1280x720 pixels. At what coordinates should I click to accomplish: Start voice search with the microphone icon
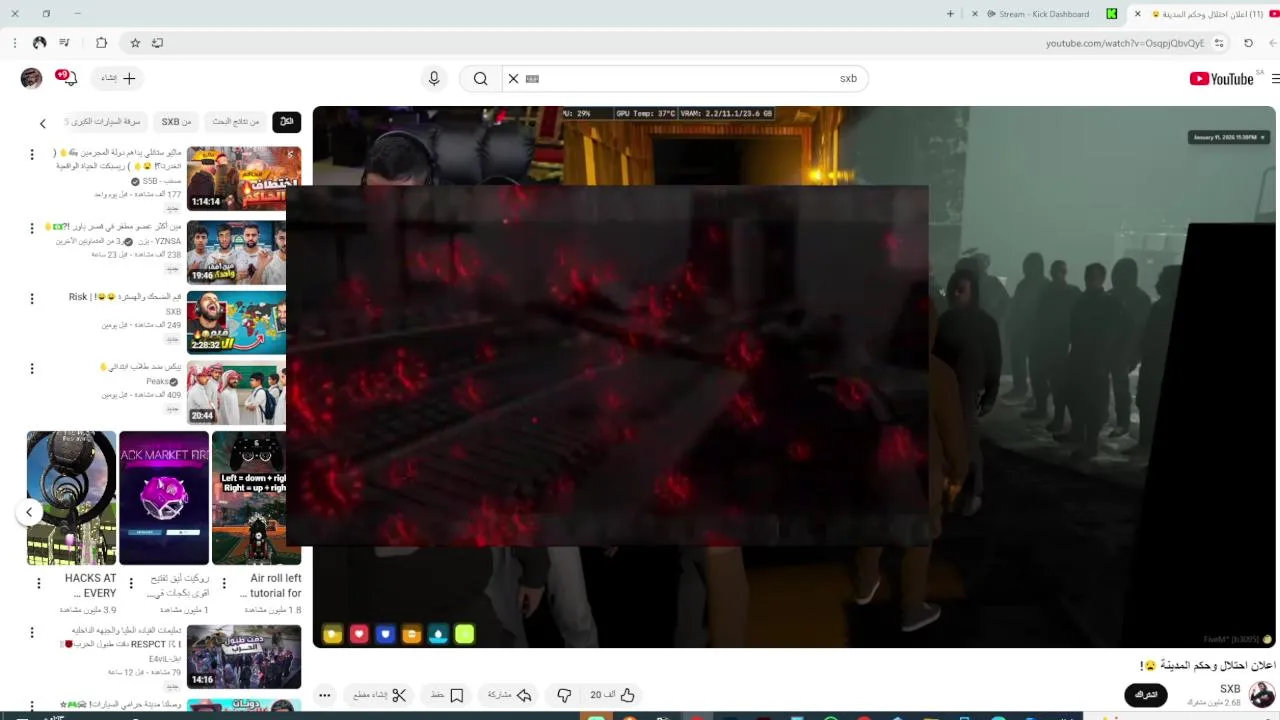point(434,79)
